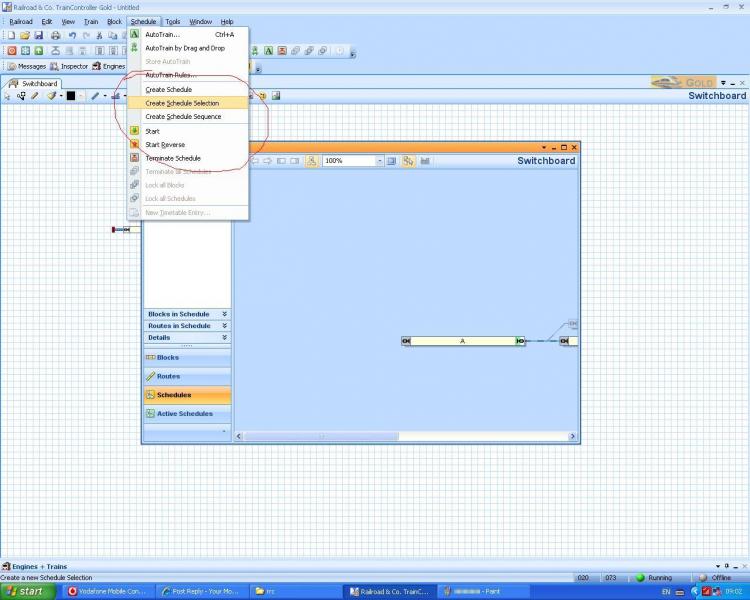Open the 100% zoom dropdown
Viewport: 750px width, 600px height.
tap(379, 161)
